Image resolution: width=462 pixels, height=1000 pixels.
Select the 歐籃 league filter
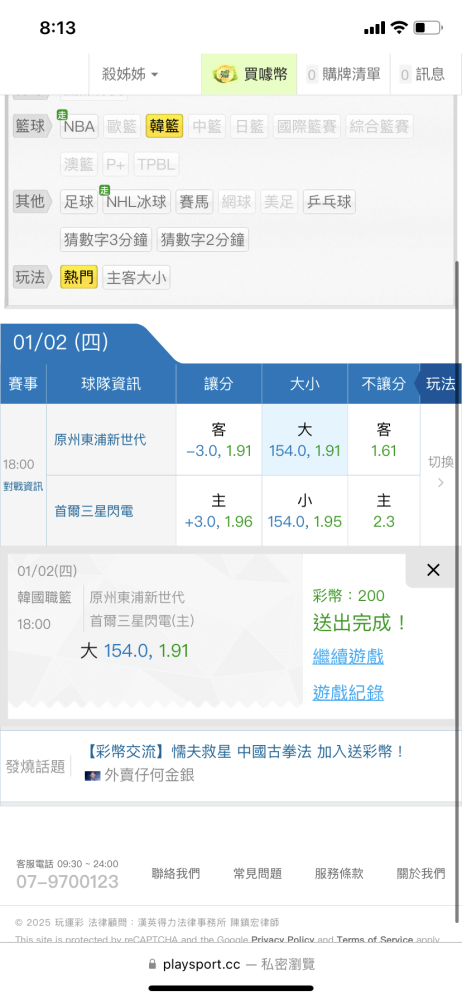121,126
